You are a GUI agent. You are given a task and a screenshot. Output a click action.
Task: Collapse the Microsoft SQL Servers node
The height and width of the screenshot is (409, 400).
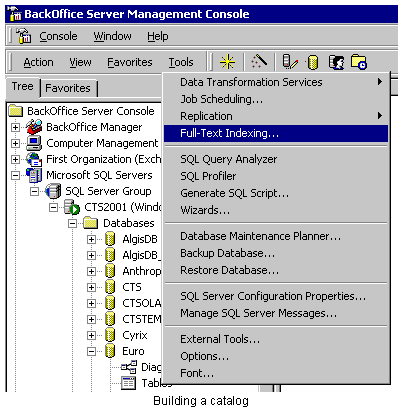[15, 175]
